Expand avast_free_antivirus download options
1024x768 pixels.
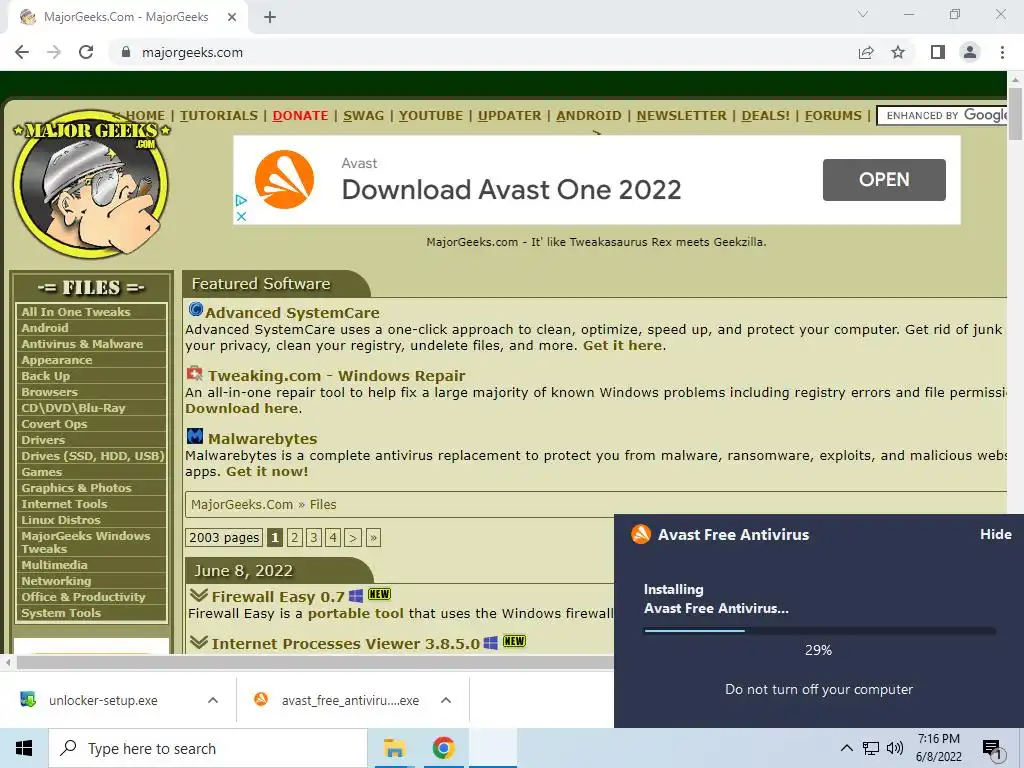point(446,700)
